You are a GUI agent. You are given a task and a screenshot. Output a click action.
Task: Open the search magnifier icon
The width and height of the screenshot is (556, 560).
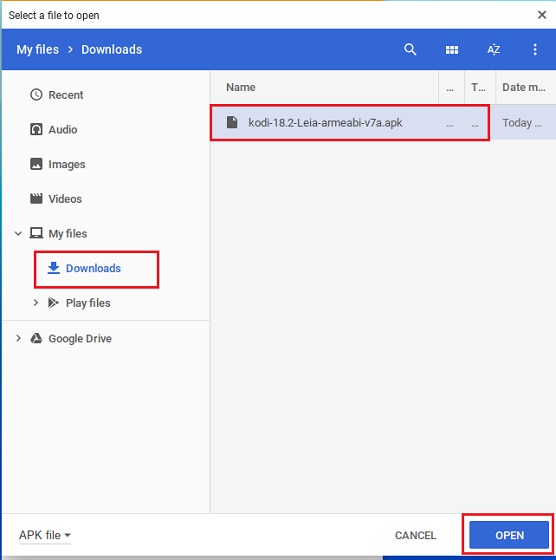410,49
